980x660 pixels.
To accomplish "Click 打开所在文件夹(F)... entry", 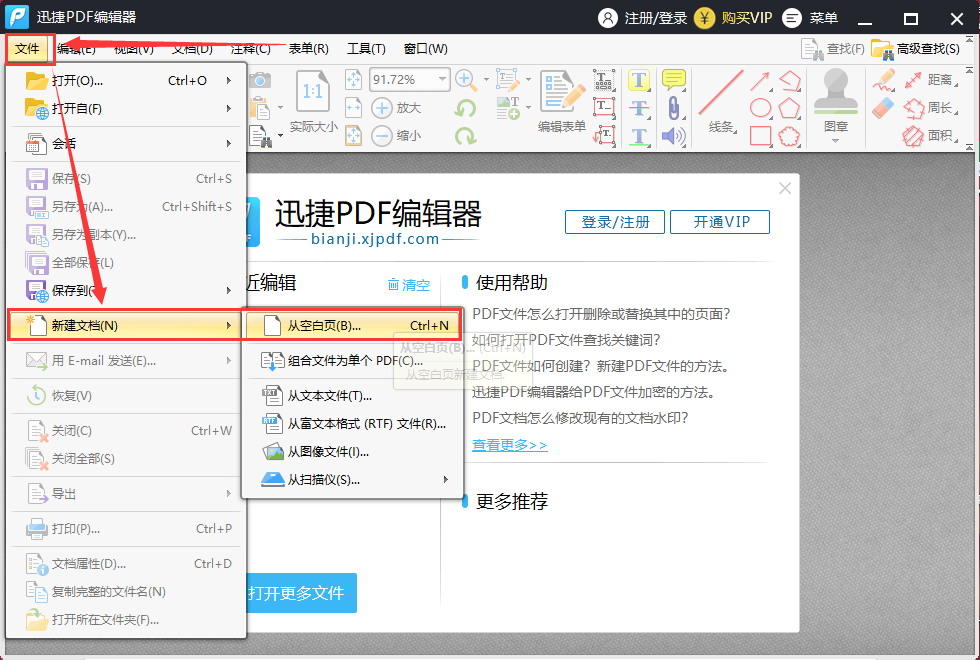I will pyautogui.click(x=126, y=619).
